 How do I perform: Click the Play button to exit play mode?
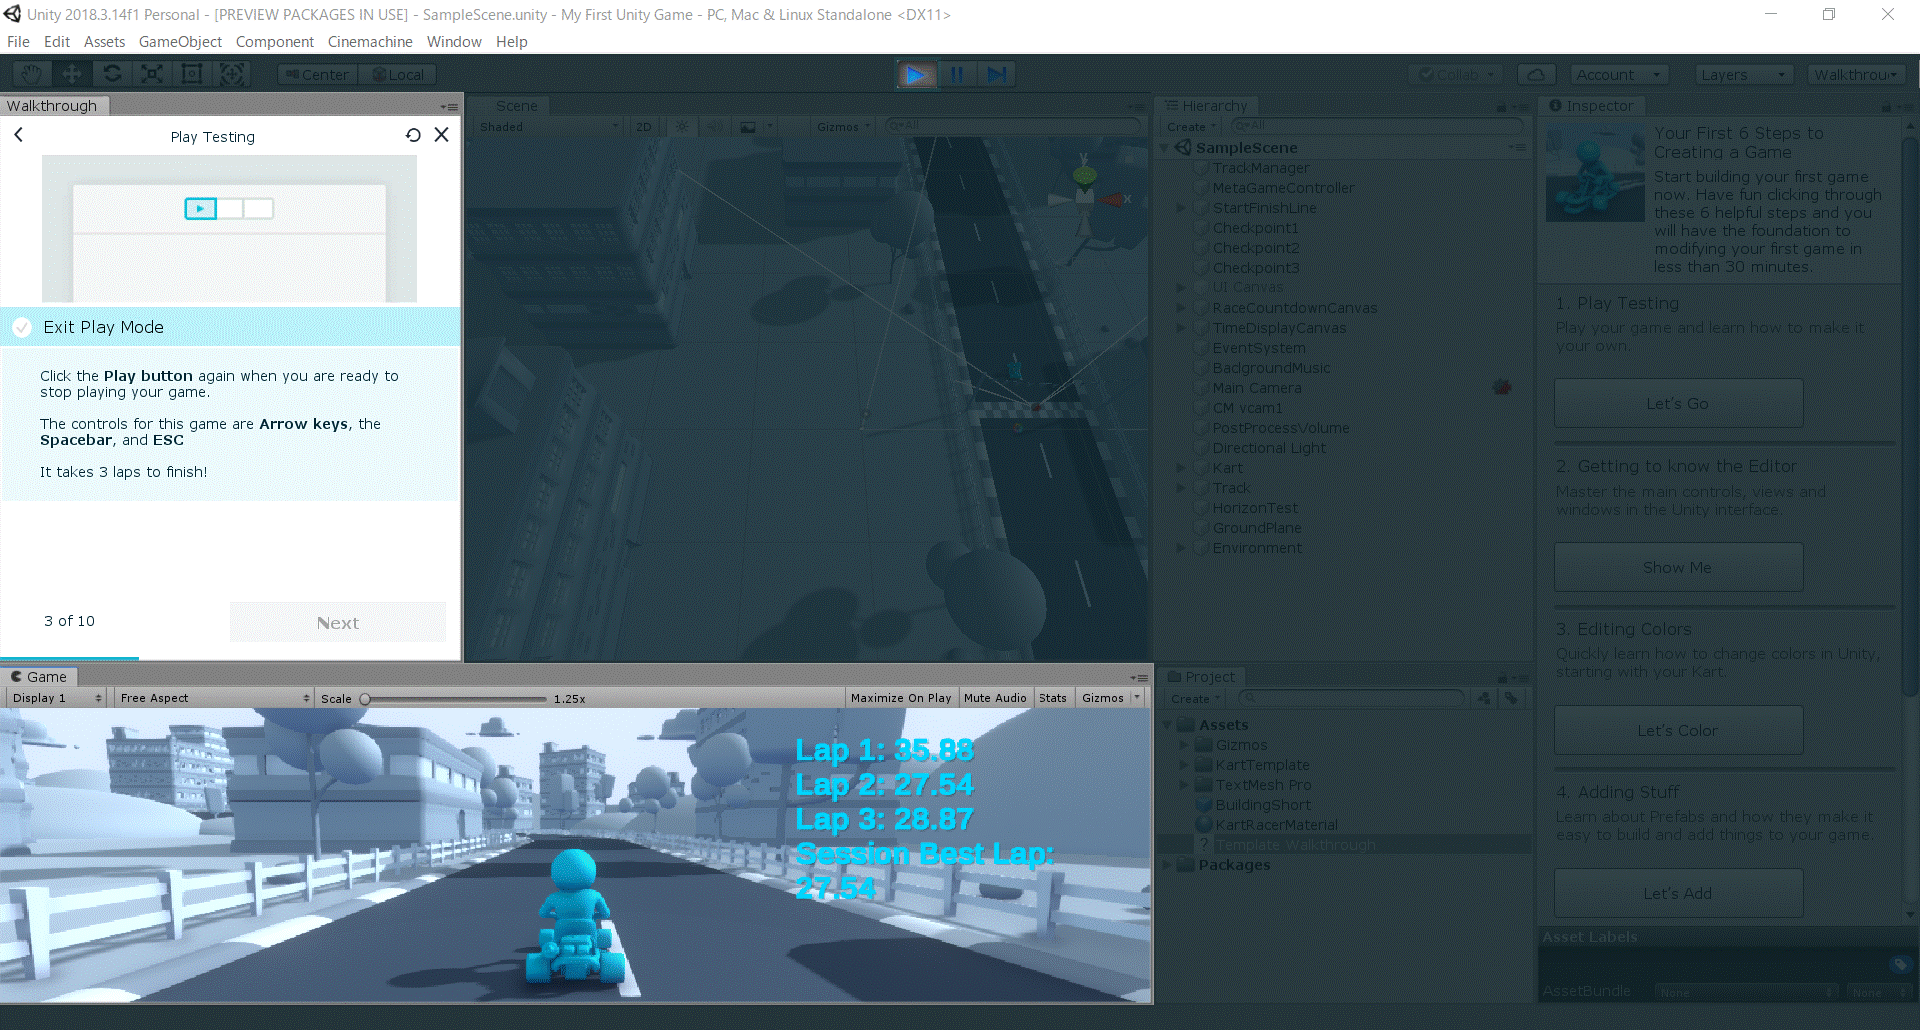pos(915,75)
